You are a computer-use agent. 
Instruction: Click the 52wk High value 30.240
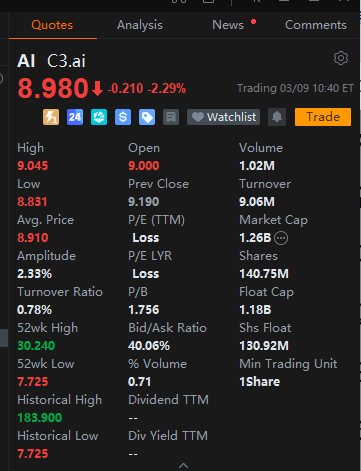[36, 346]
